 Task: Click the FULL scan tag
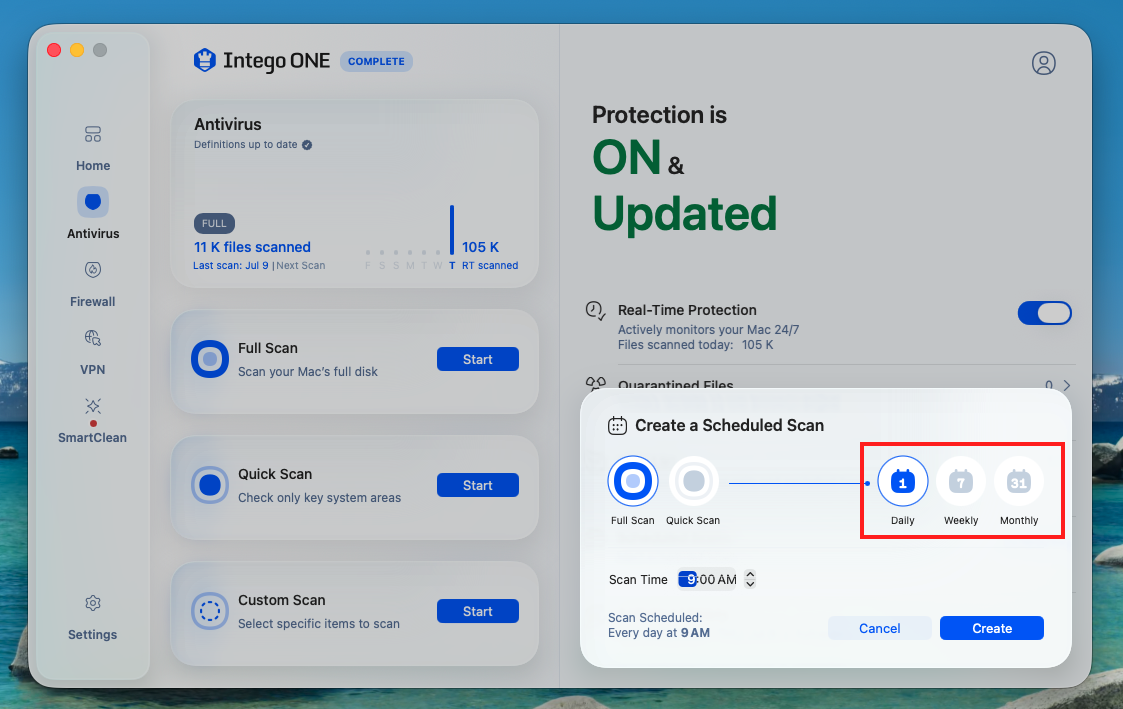pyautogui.click(x=214, y=223)
